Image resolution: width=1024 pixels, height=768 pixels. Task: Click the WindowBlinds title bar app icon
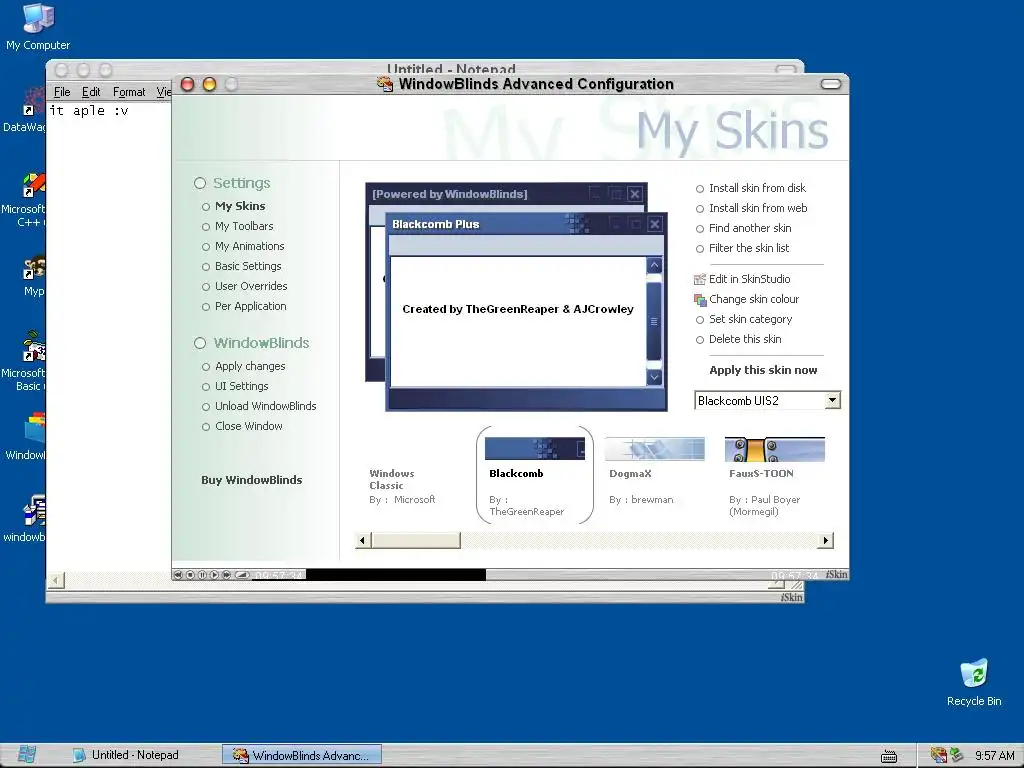click(385, 84)
